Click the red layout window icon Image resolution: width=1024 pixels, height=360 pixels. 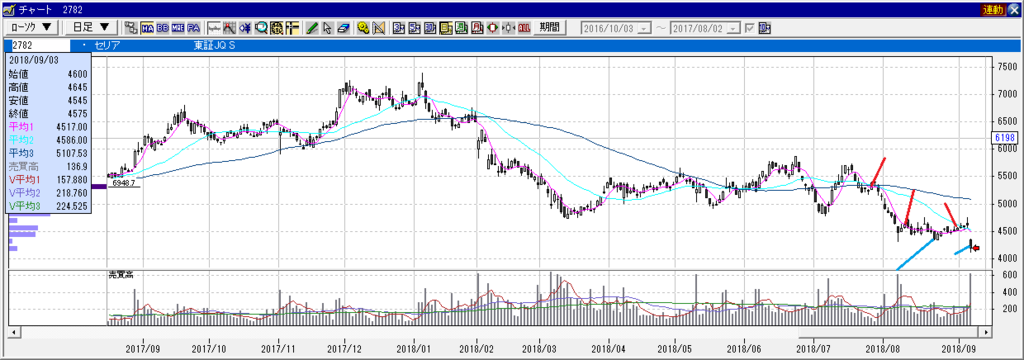[477, 27]
